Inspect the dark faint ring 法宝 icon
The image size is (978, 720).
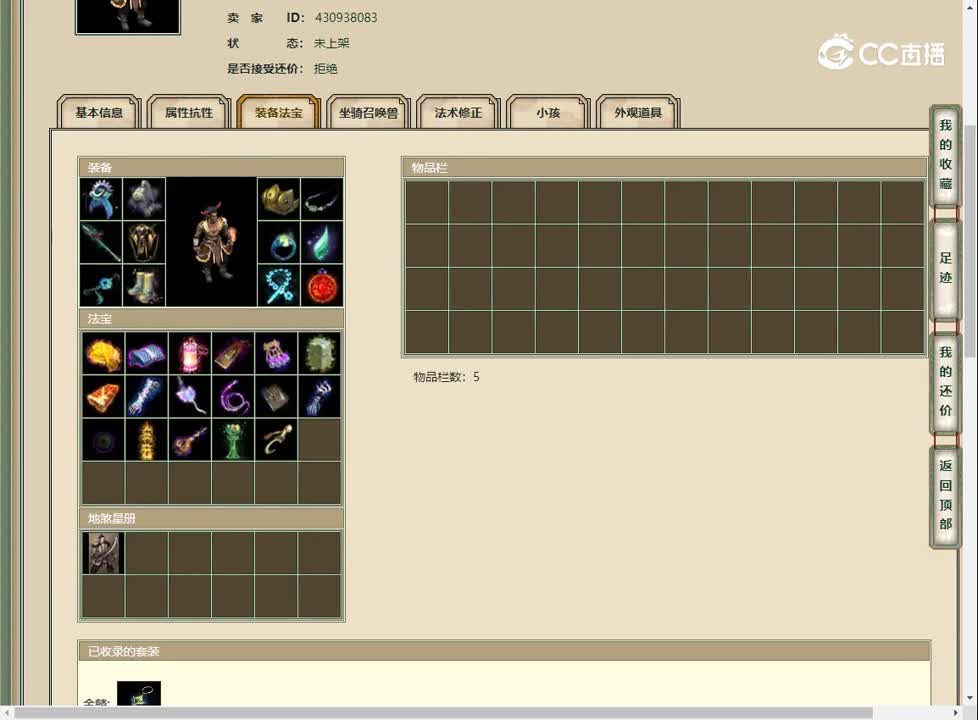(x=104, y=440)
